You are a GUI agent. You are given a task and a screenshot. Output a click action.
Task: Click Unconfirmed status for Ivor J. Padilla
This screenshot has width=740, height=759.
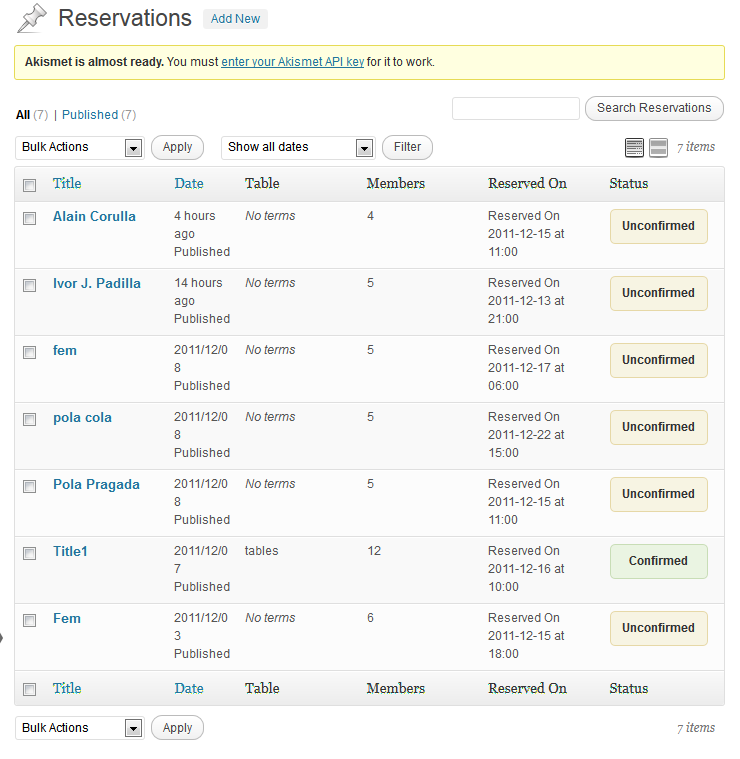(658, 293)
